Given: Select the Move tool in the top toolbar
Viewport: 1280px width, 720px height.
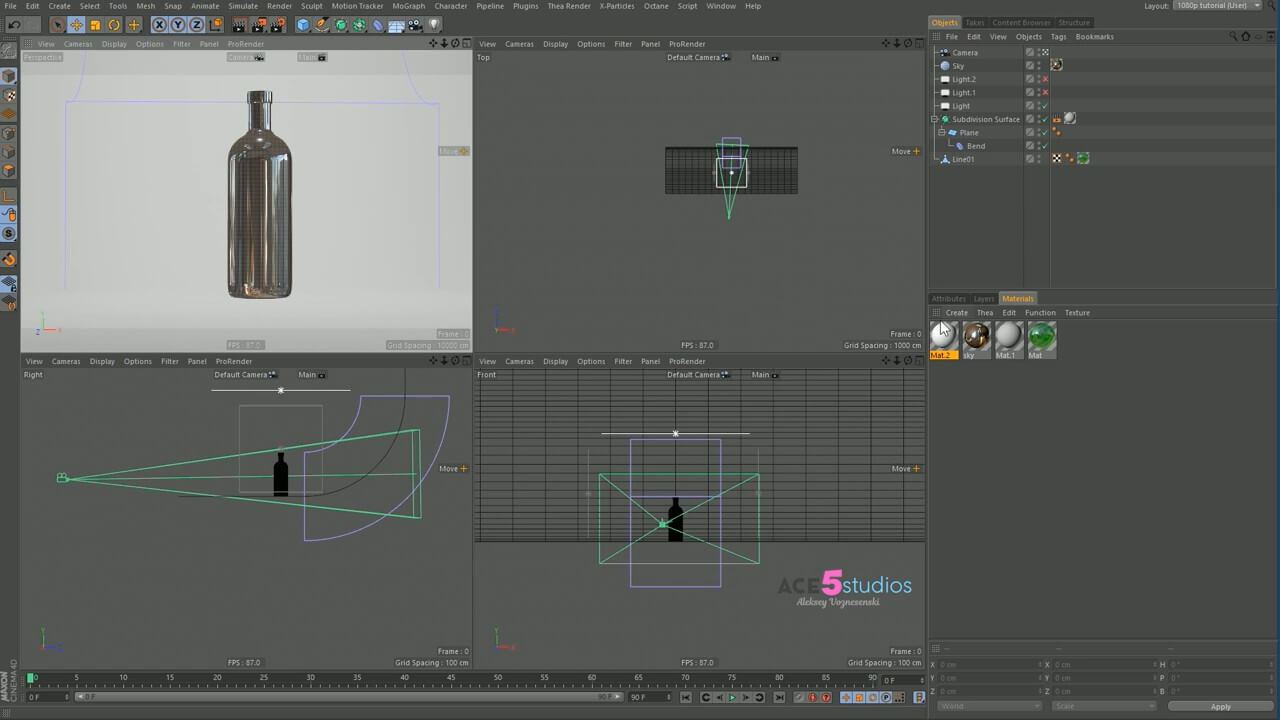Looking at the screenshot, I should tap(76, 25).
